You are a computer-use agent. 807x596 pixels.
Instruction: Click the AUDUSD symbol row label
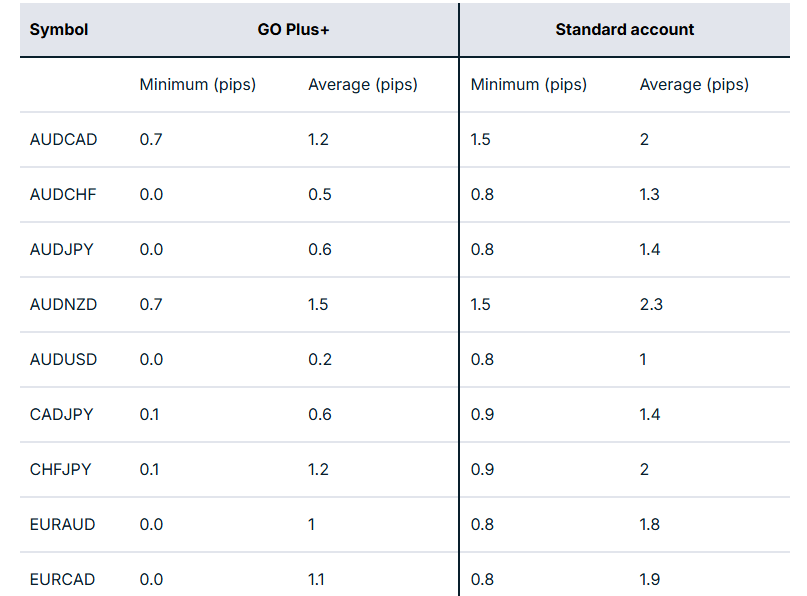coord(64,360)
